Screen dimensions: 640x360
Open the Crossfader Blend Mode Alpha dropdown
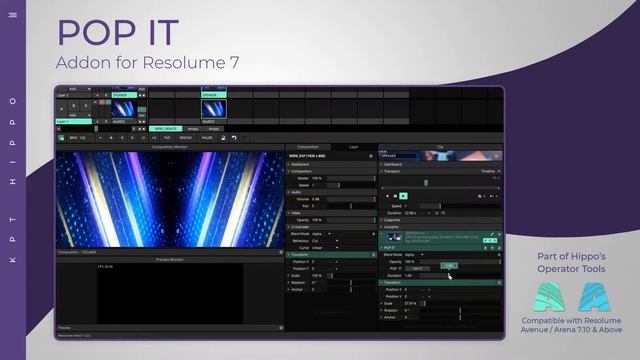pos(322,234)
